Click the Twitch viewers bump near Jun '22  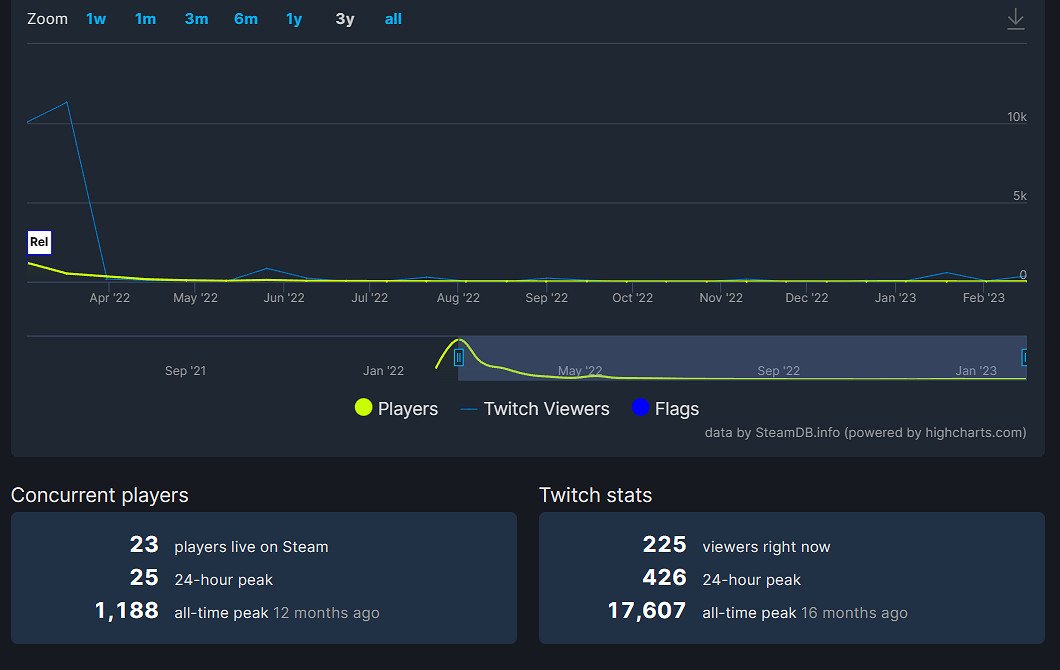(266, 268)
